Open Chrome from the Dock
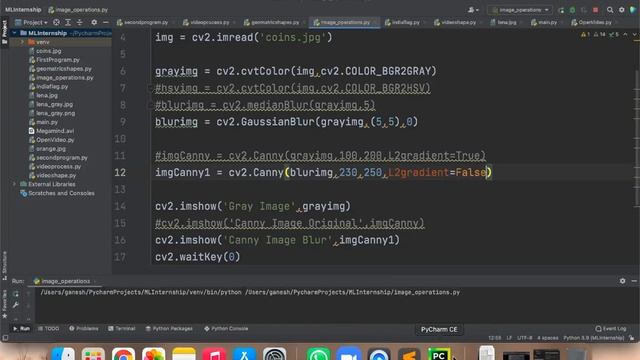This screenshot has width=640, height=360. coord(123,354)
